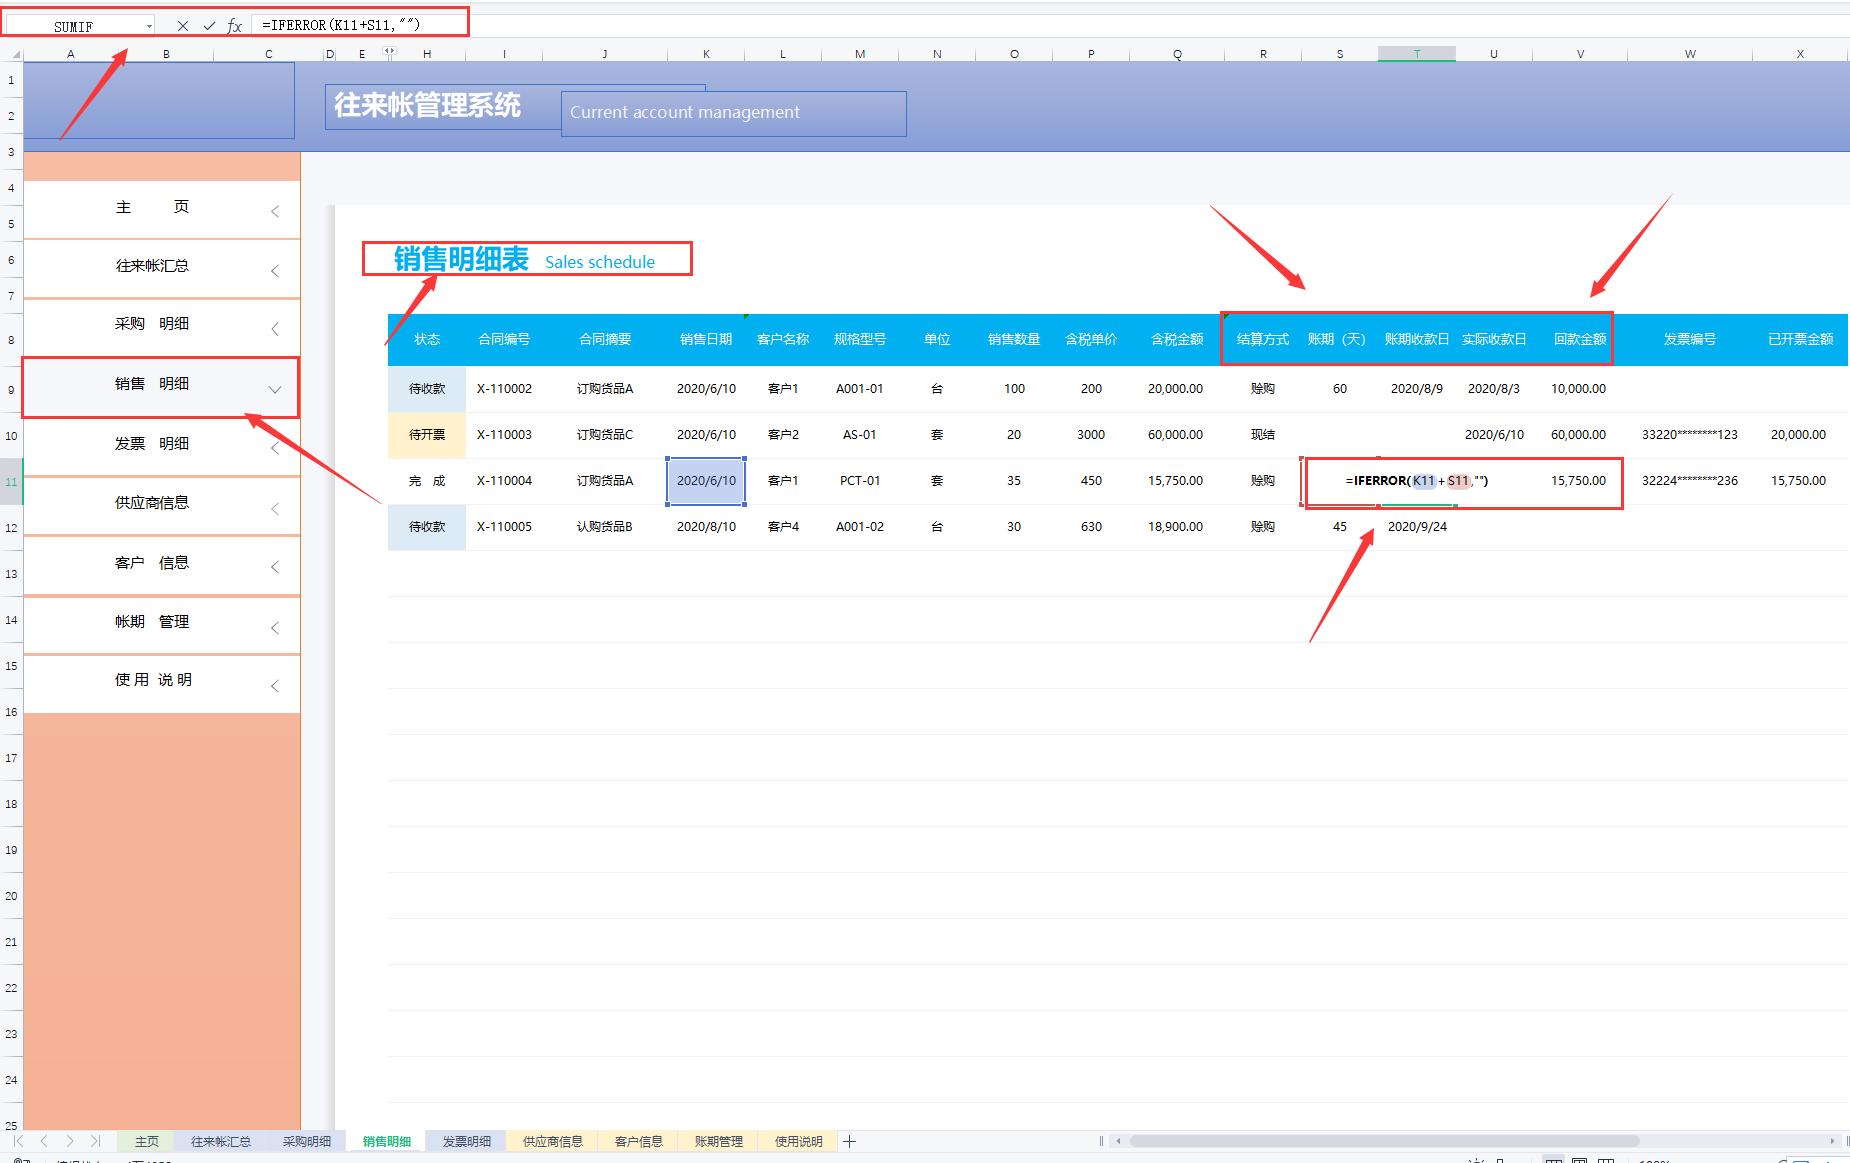
Task: Expand the 帐期 管理 sidebar chevron
Action: tap(275, 627)
